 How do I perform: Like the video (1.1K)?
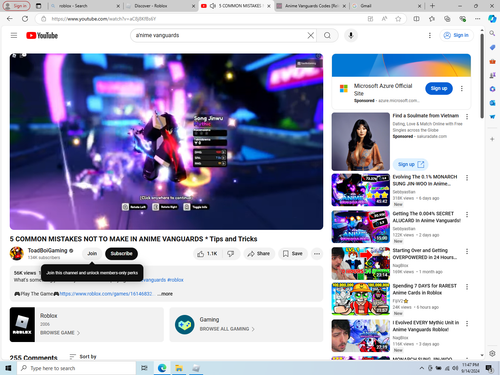click(207, 254)
